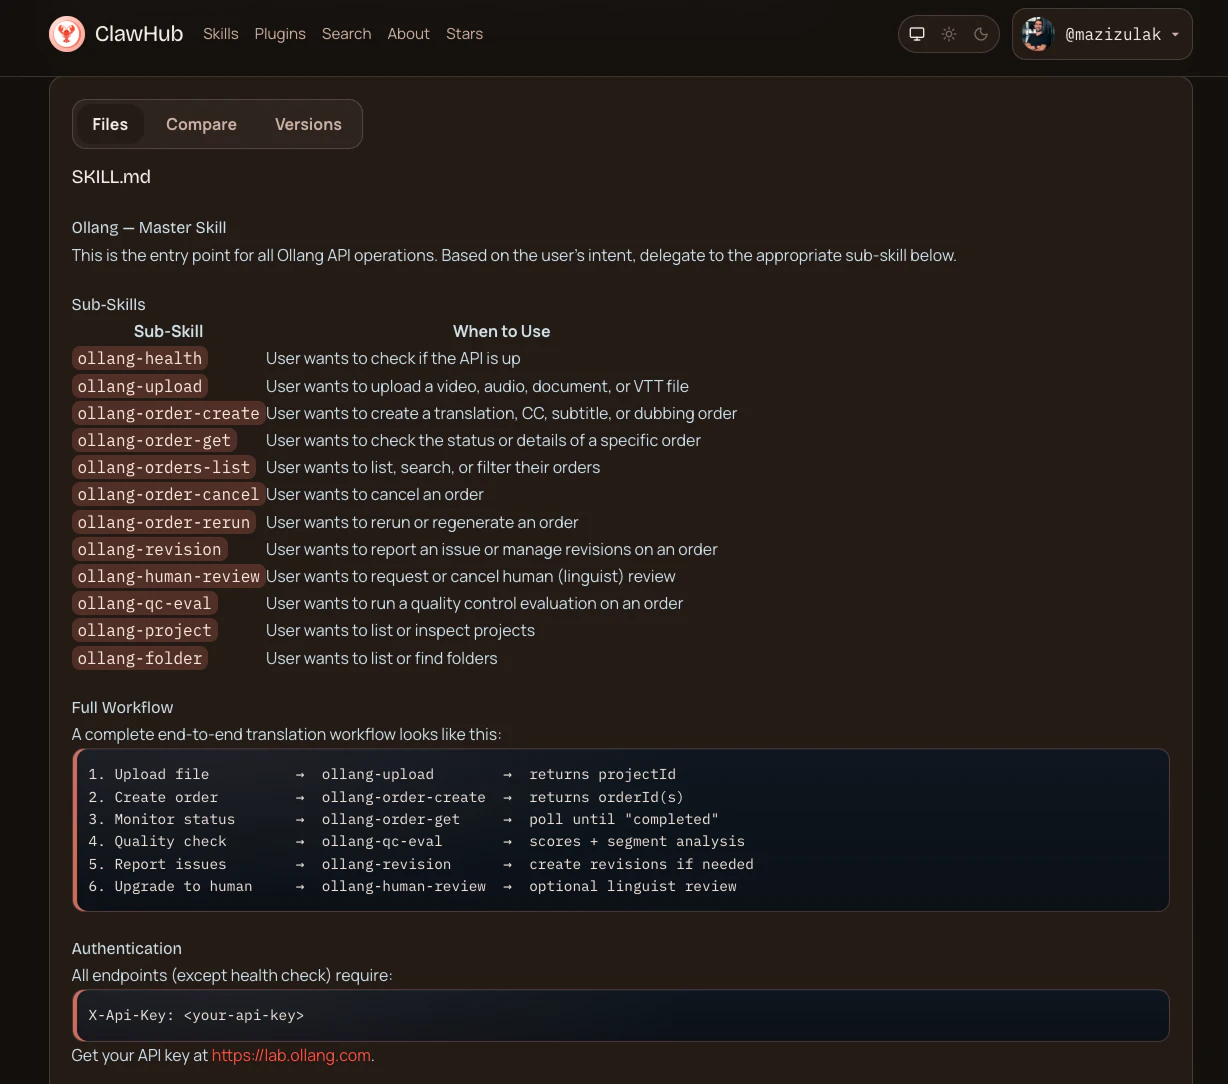Viewport: 1228px width, 1084px height.
Task: Switch to the Compare tab
Action: click(x=201, y=124)
